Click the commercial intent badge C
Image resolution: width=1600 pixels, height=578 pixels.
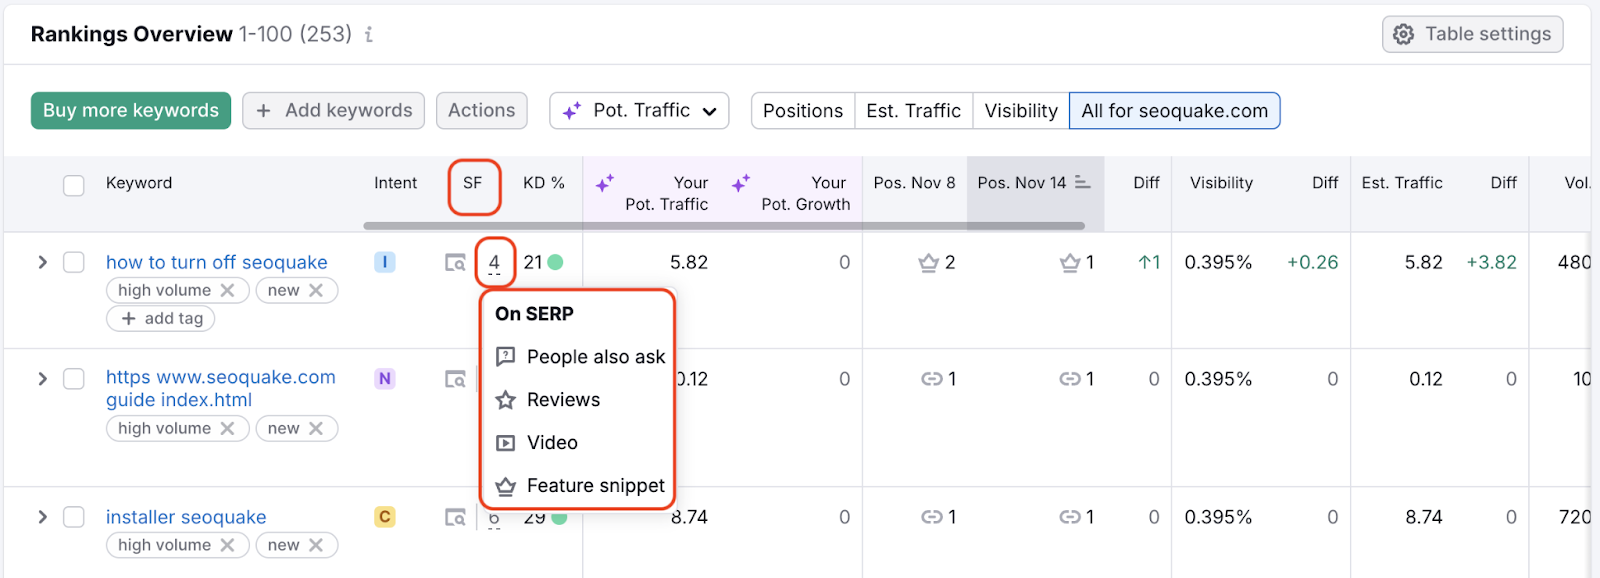click(x=384, y=517)
